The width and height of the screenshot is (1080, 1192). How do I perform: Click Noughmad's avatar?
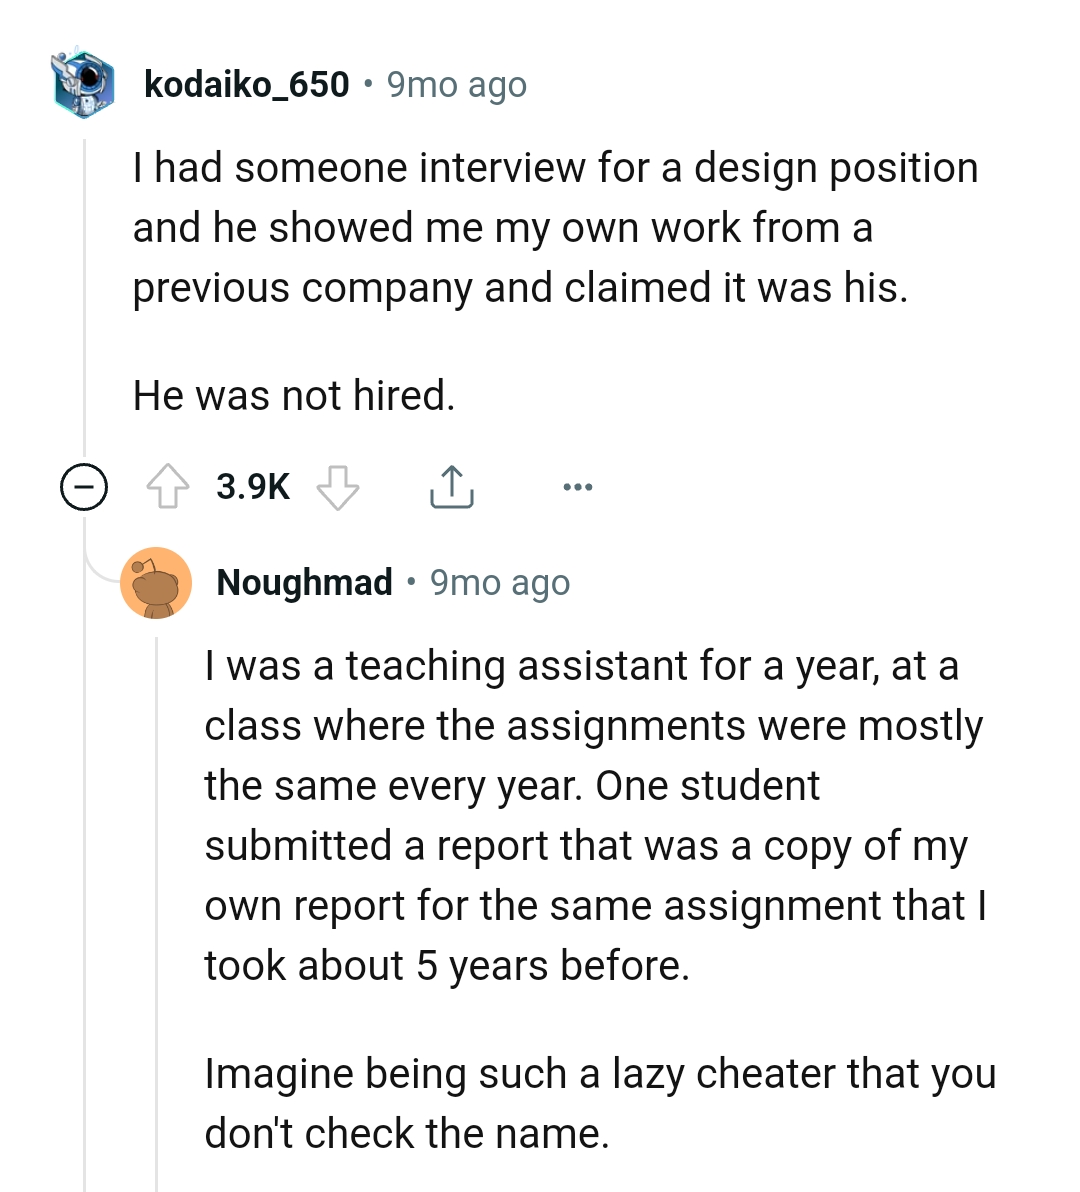(157, 583)
